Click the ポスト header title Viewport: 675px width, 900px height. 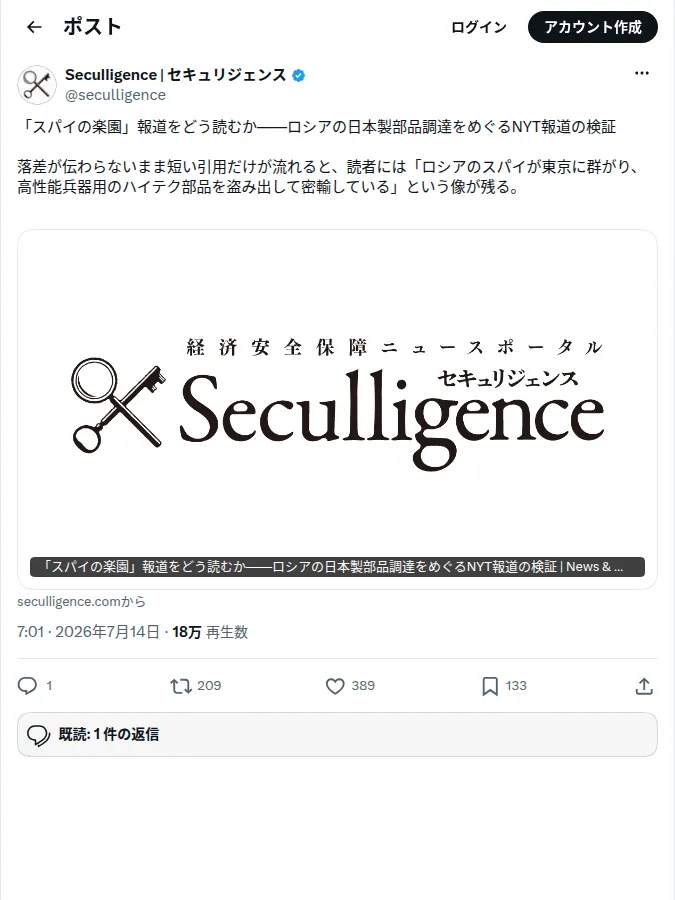pyautogui.click(x=92, y=27)
